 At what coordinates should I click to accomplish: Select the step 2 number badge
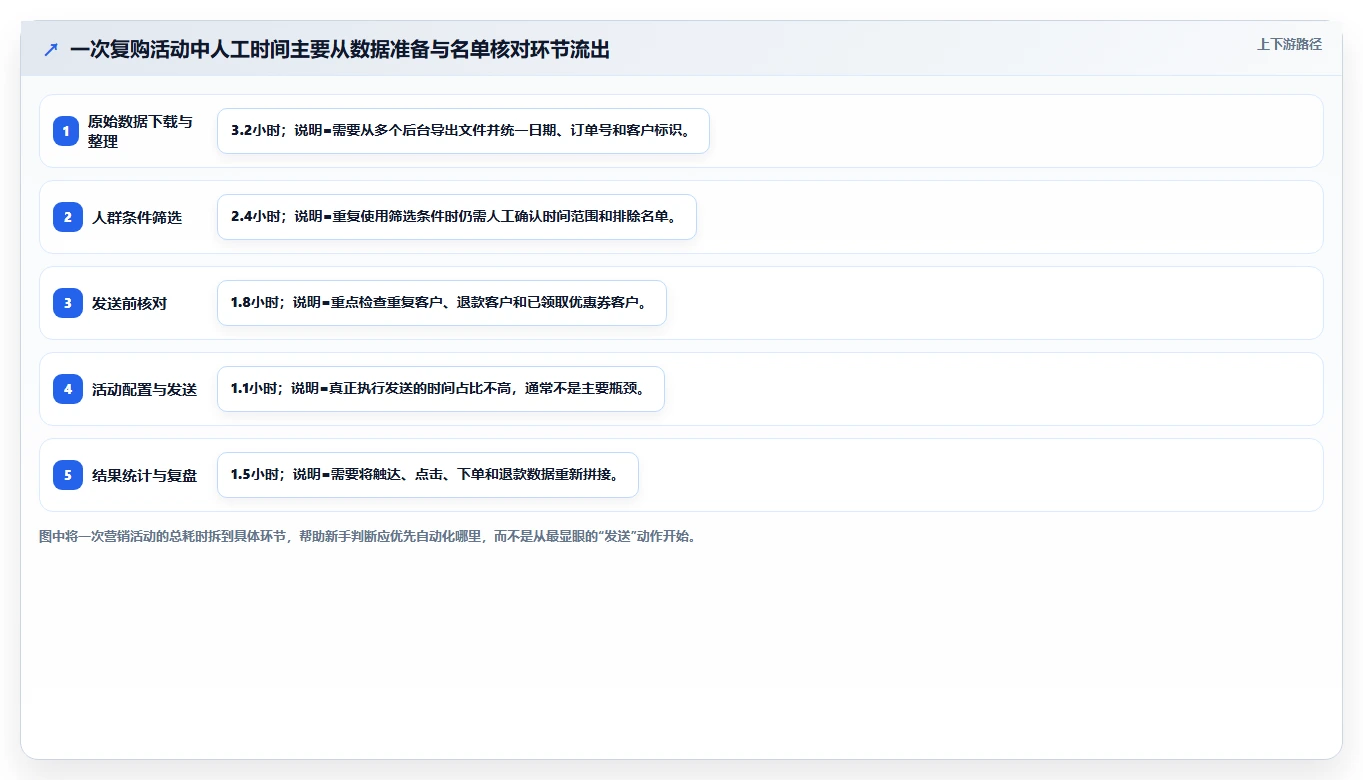pyautogui.click(x=67, y=217)
